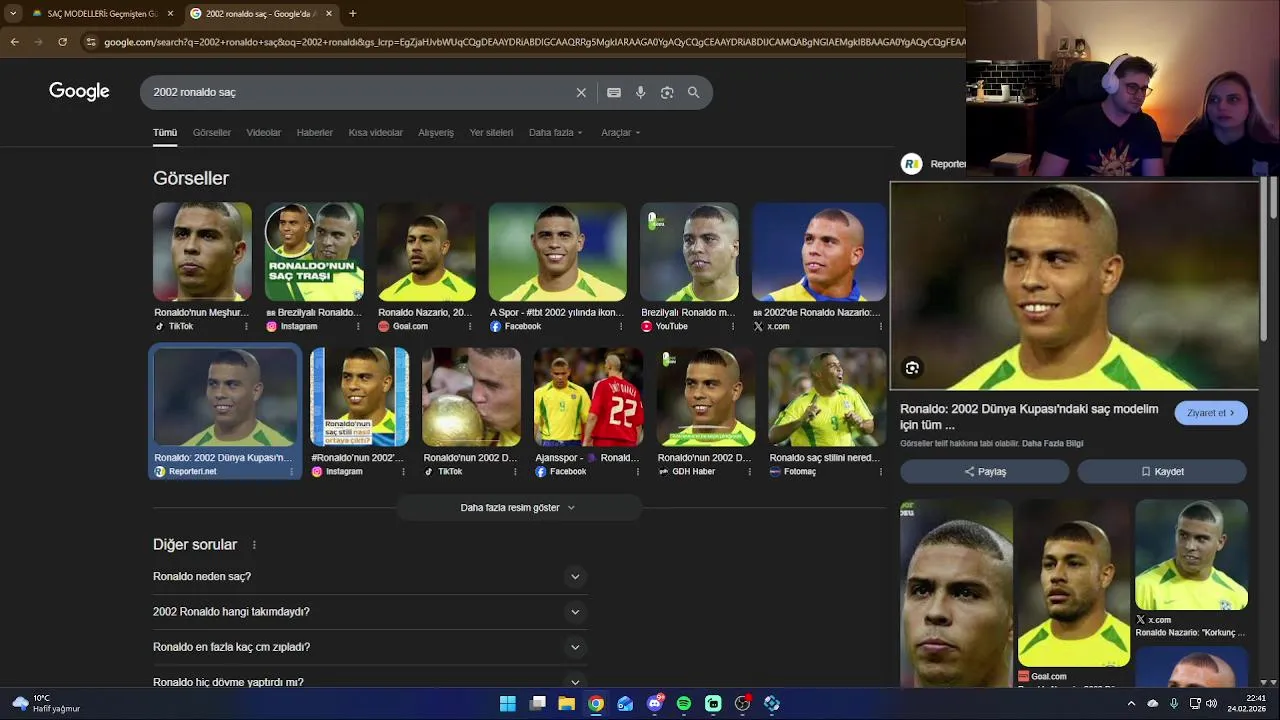Expand 'Daha fazla' dropdown
1280x720 pixels.
(x=555, y=132)
